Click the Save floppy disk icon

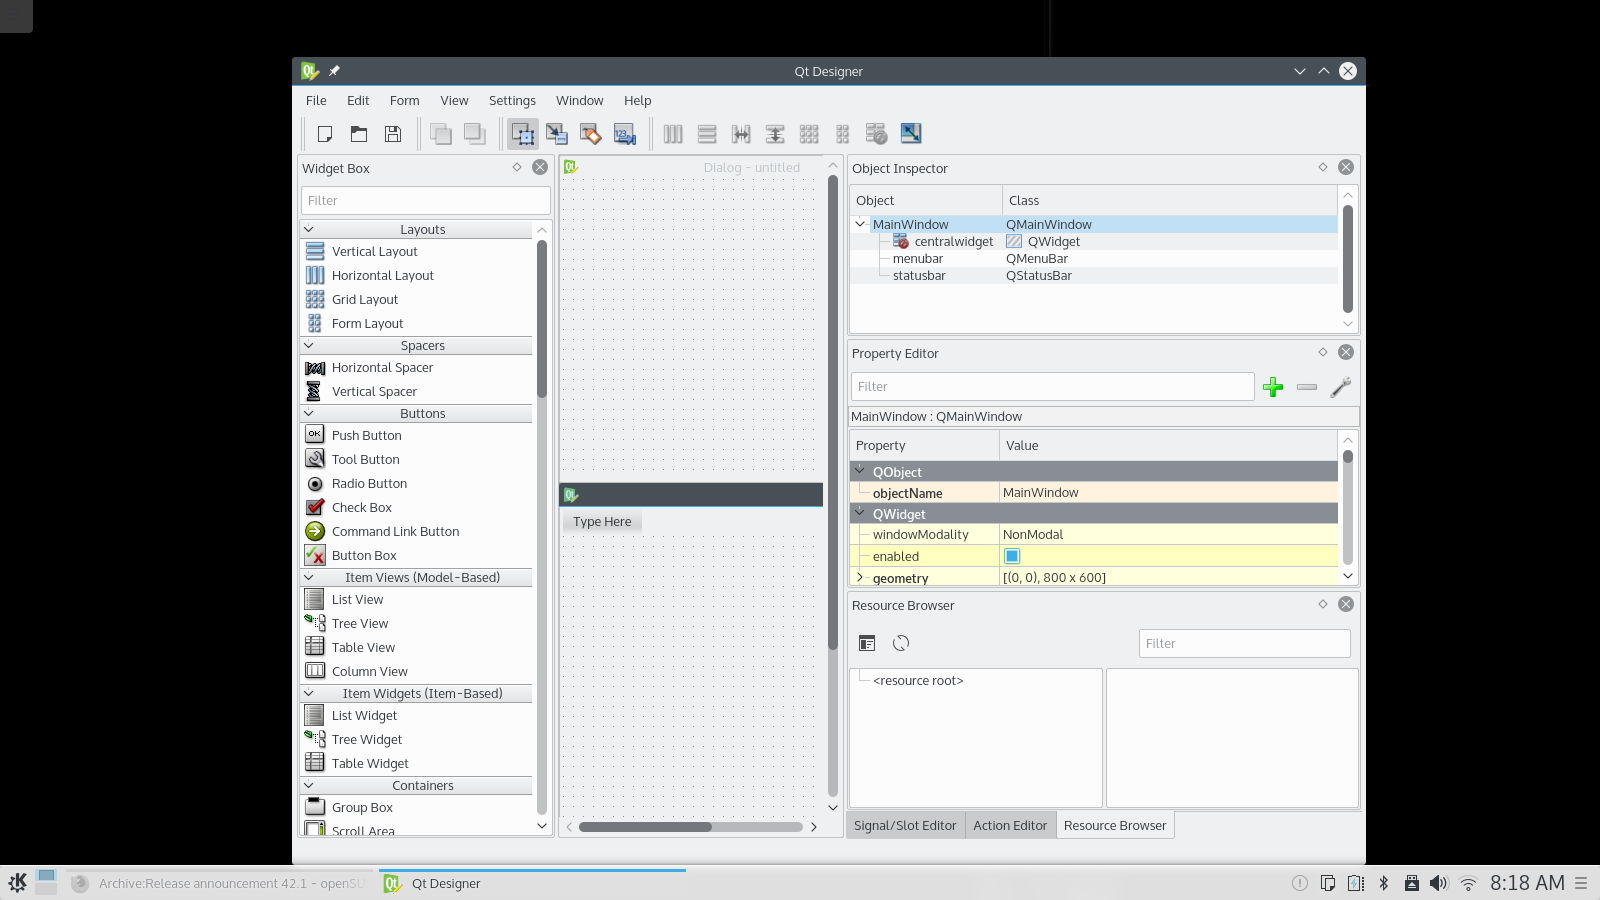pyautogui.click(x=393, y=134)
